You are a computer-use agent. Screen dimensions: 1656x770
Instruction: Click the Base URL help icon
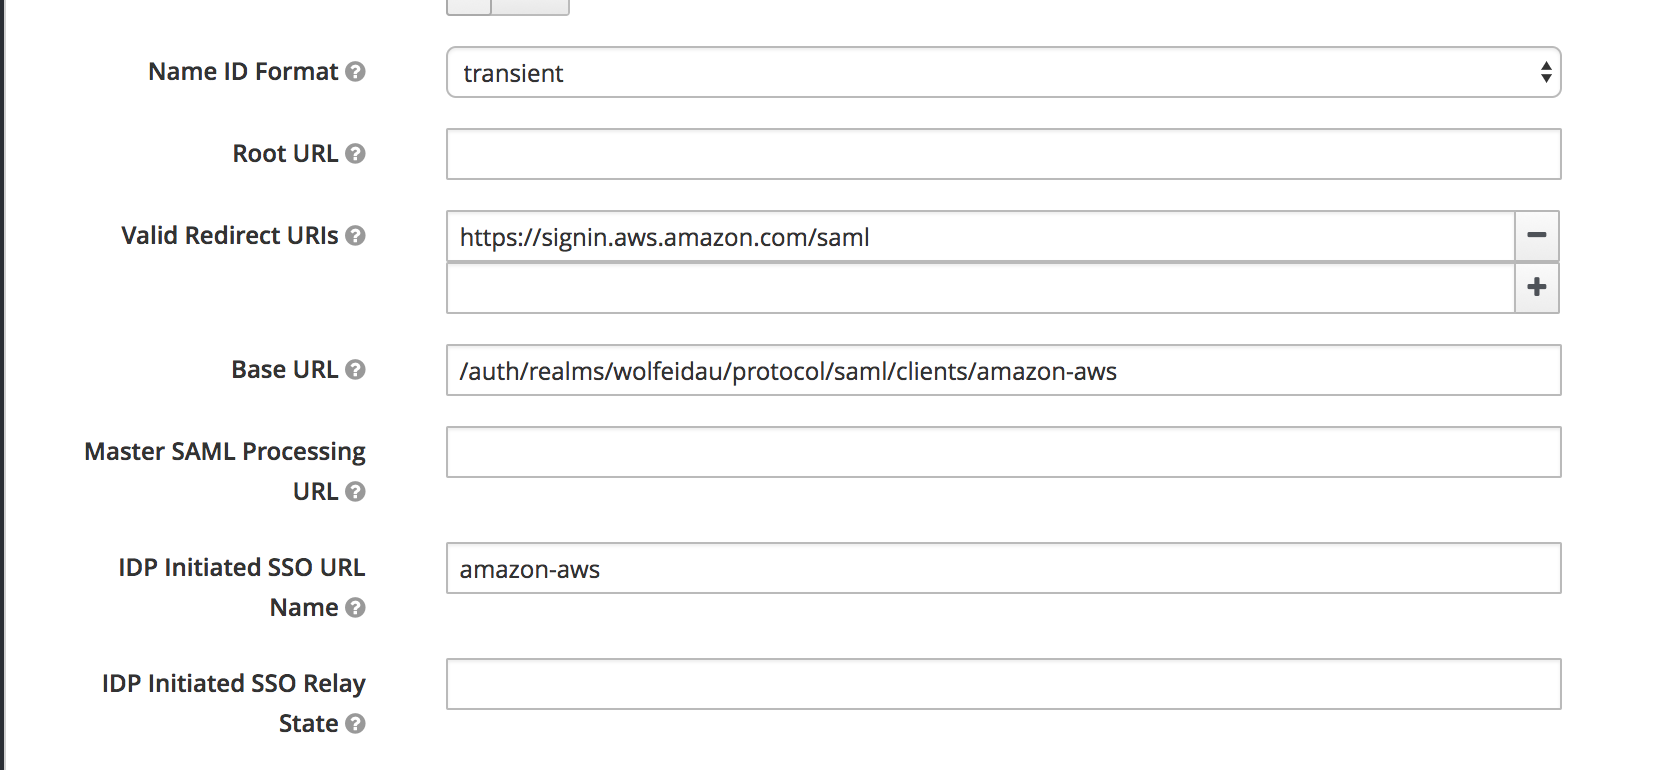[355, 370]
